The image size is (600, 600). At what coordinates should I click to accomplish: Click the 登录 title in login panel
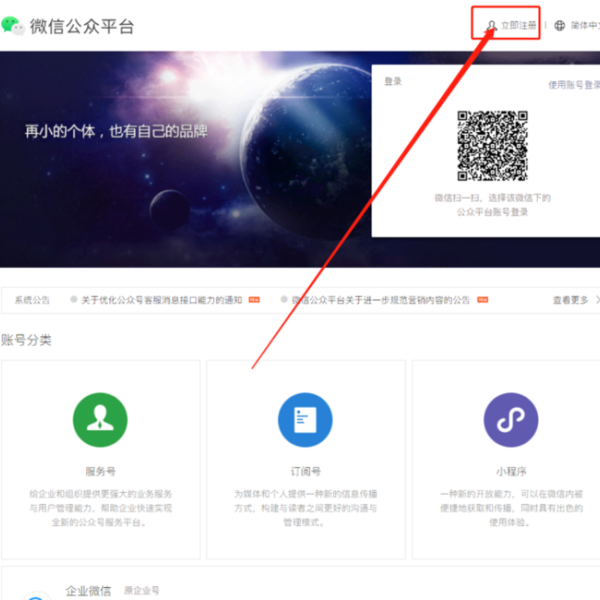click(x=393, y=81)
